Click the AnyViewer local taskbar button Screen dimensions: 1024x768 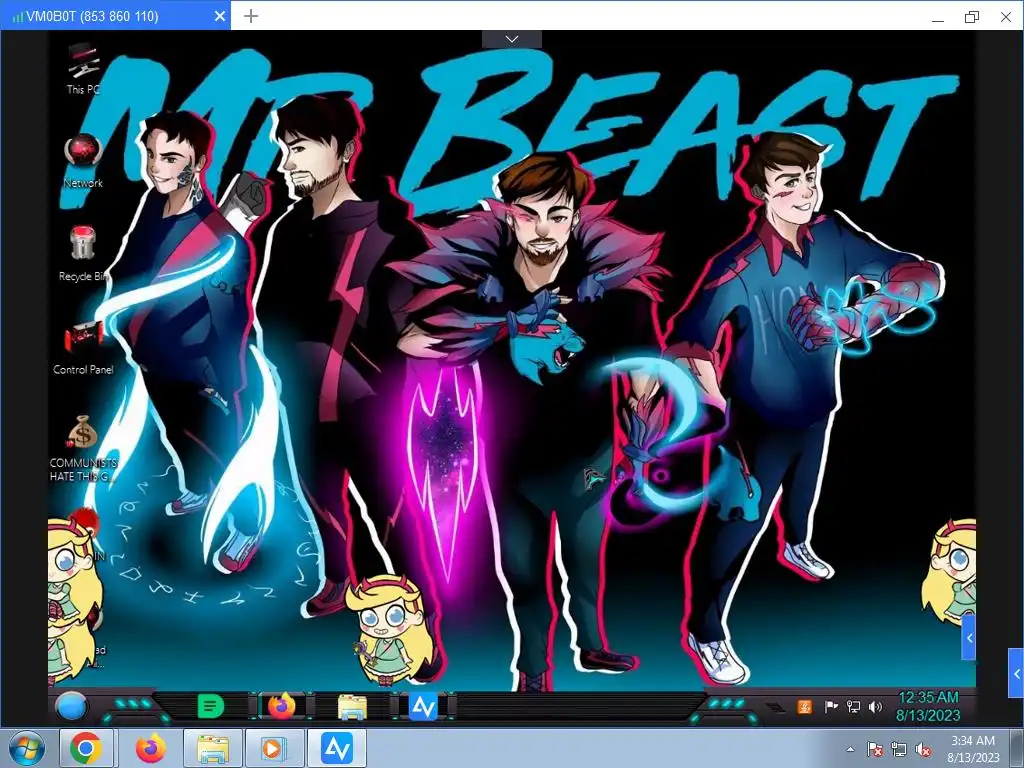click(337, 748)
